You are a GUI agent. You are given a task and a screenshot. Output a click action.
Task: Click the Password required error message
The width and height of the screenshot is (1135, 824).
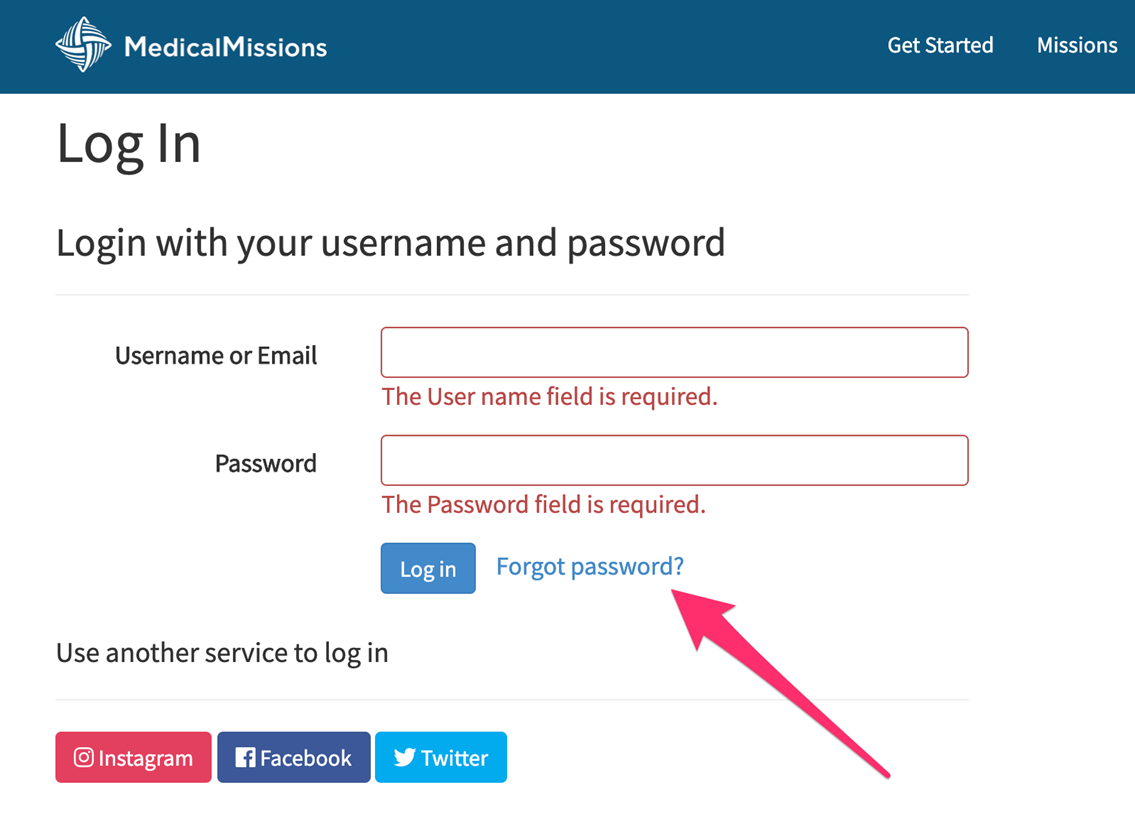[544, 505]
